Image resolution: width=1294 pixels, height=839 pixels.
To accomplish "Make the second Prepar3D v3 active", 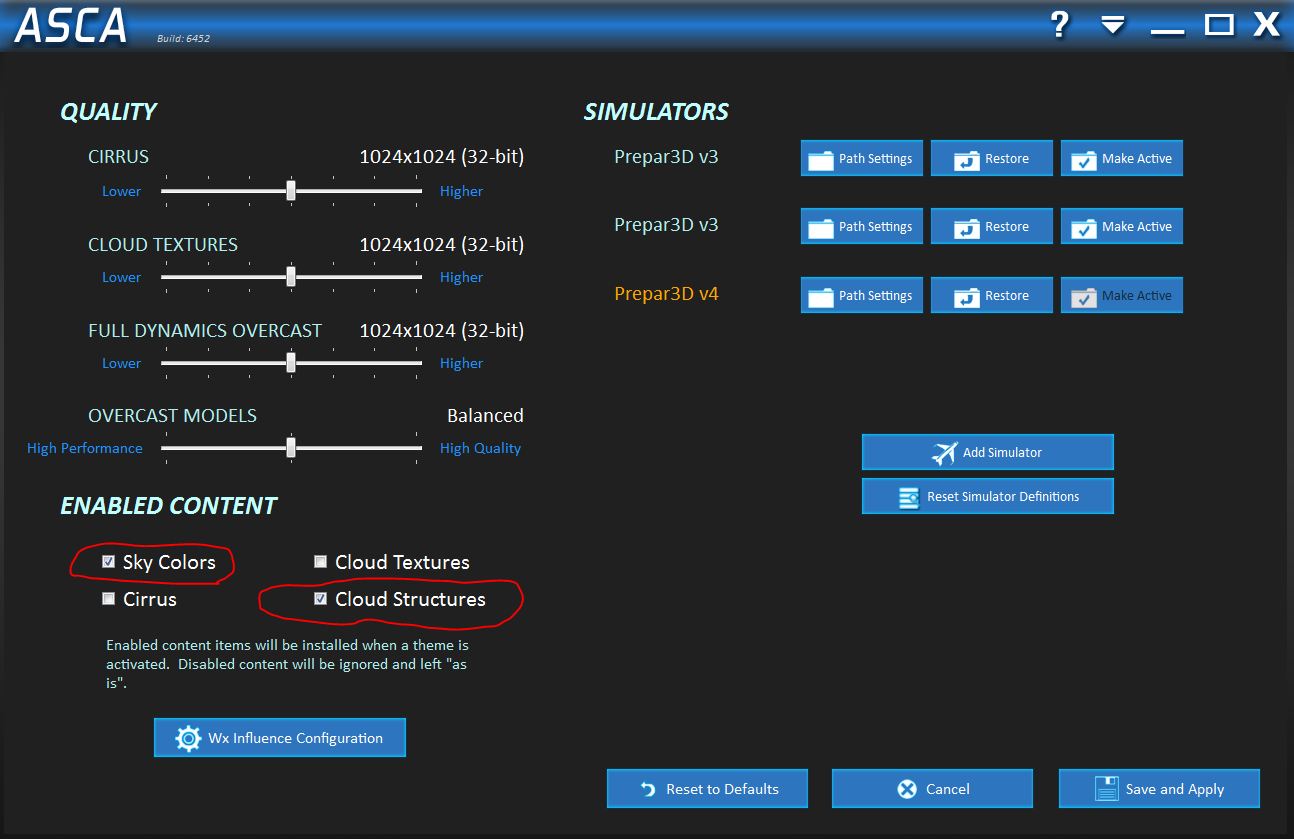I will 1122,226.
